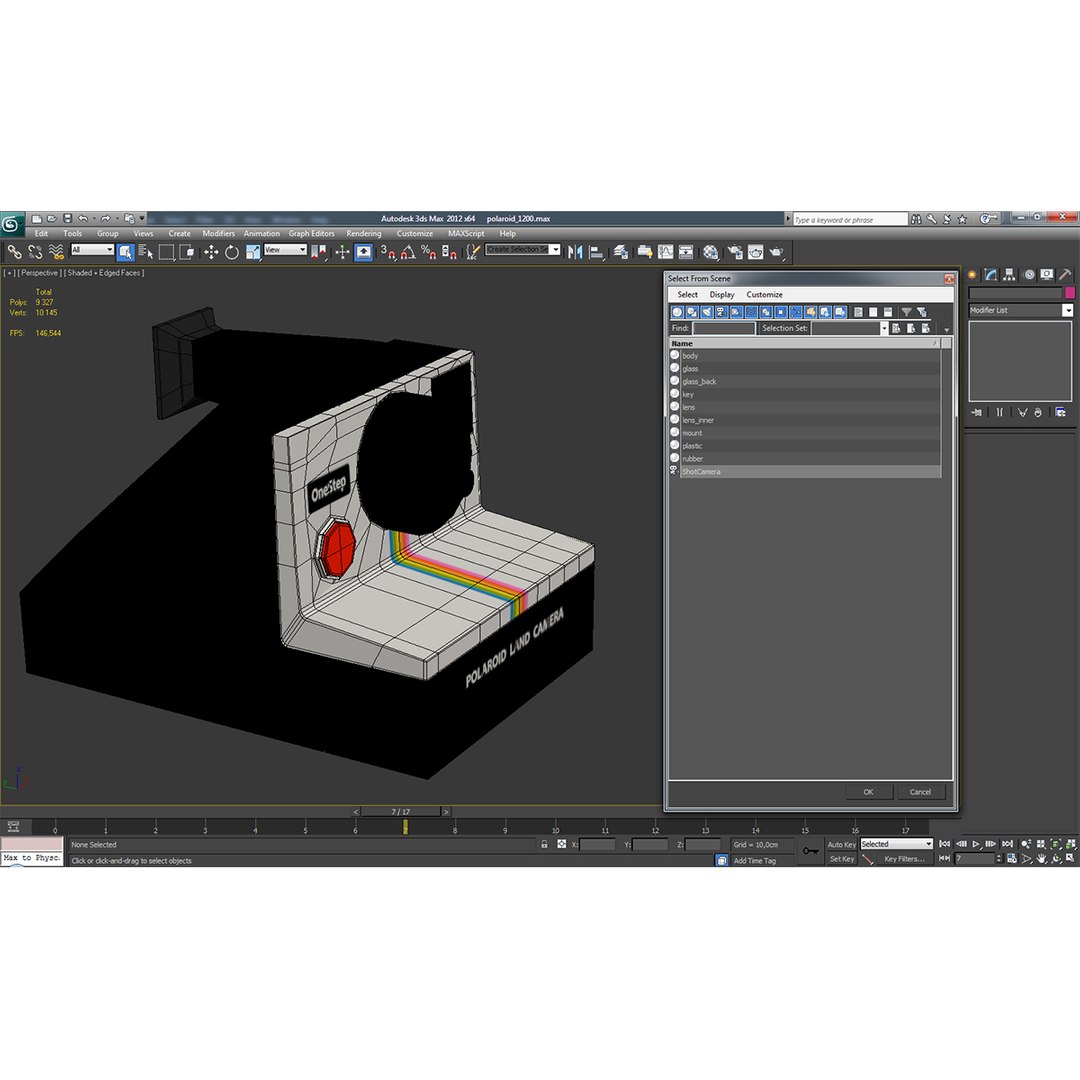
Task: Switch to the Modify panel tab
Action: click(990, 275)
